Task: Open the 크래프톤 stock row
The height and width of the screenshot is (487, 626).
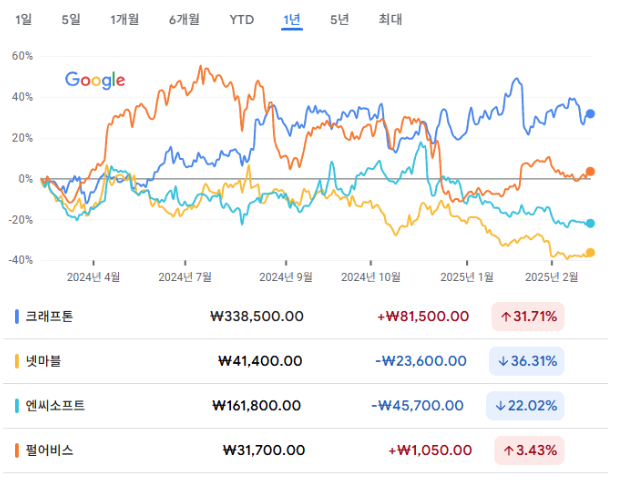Action: 306,317
